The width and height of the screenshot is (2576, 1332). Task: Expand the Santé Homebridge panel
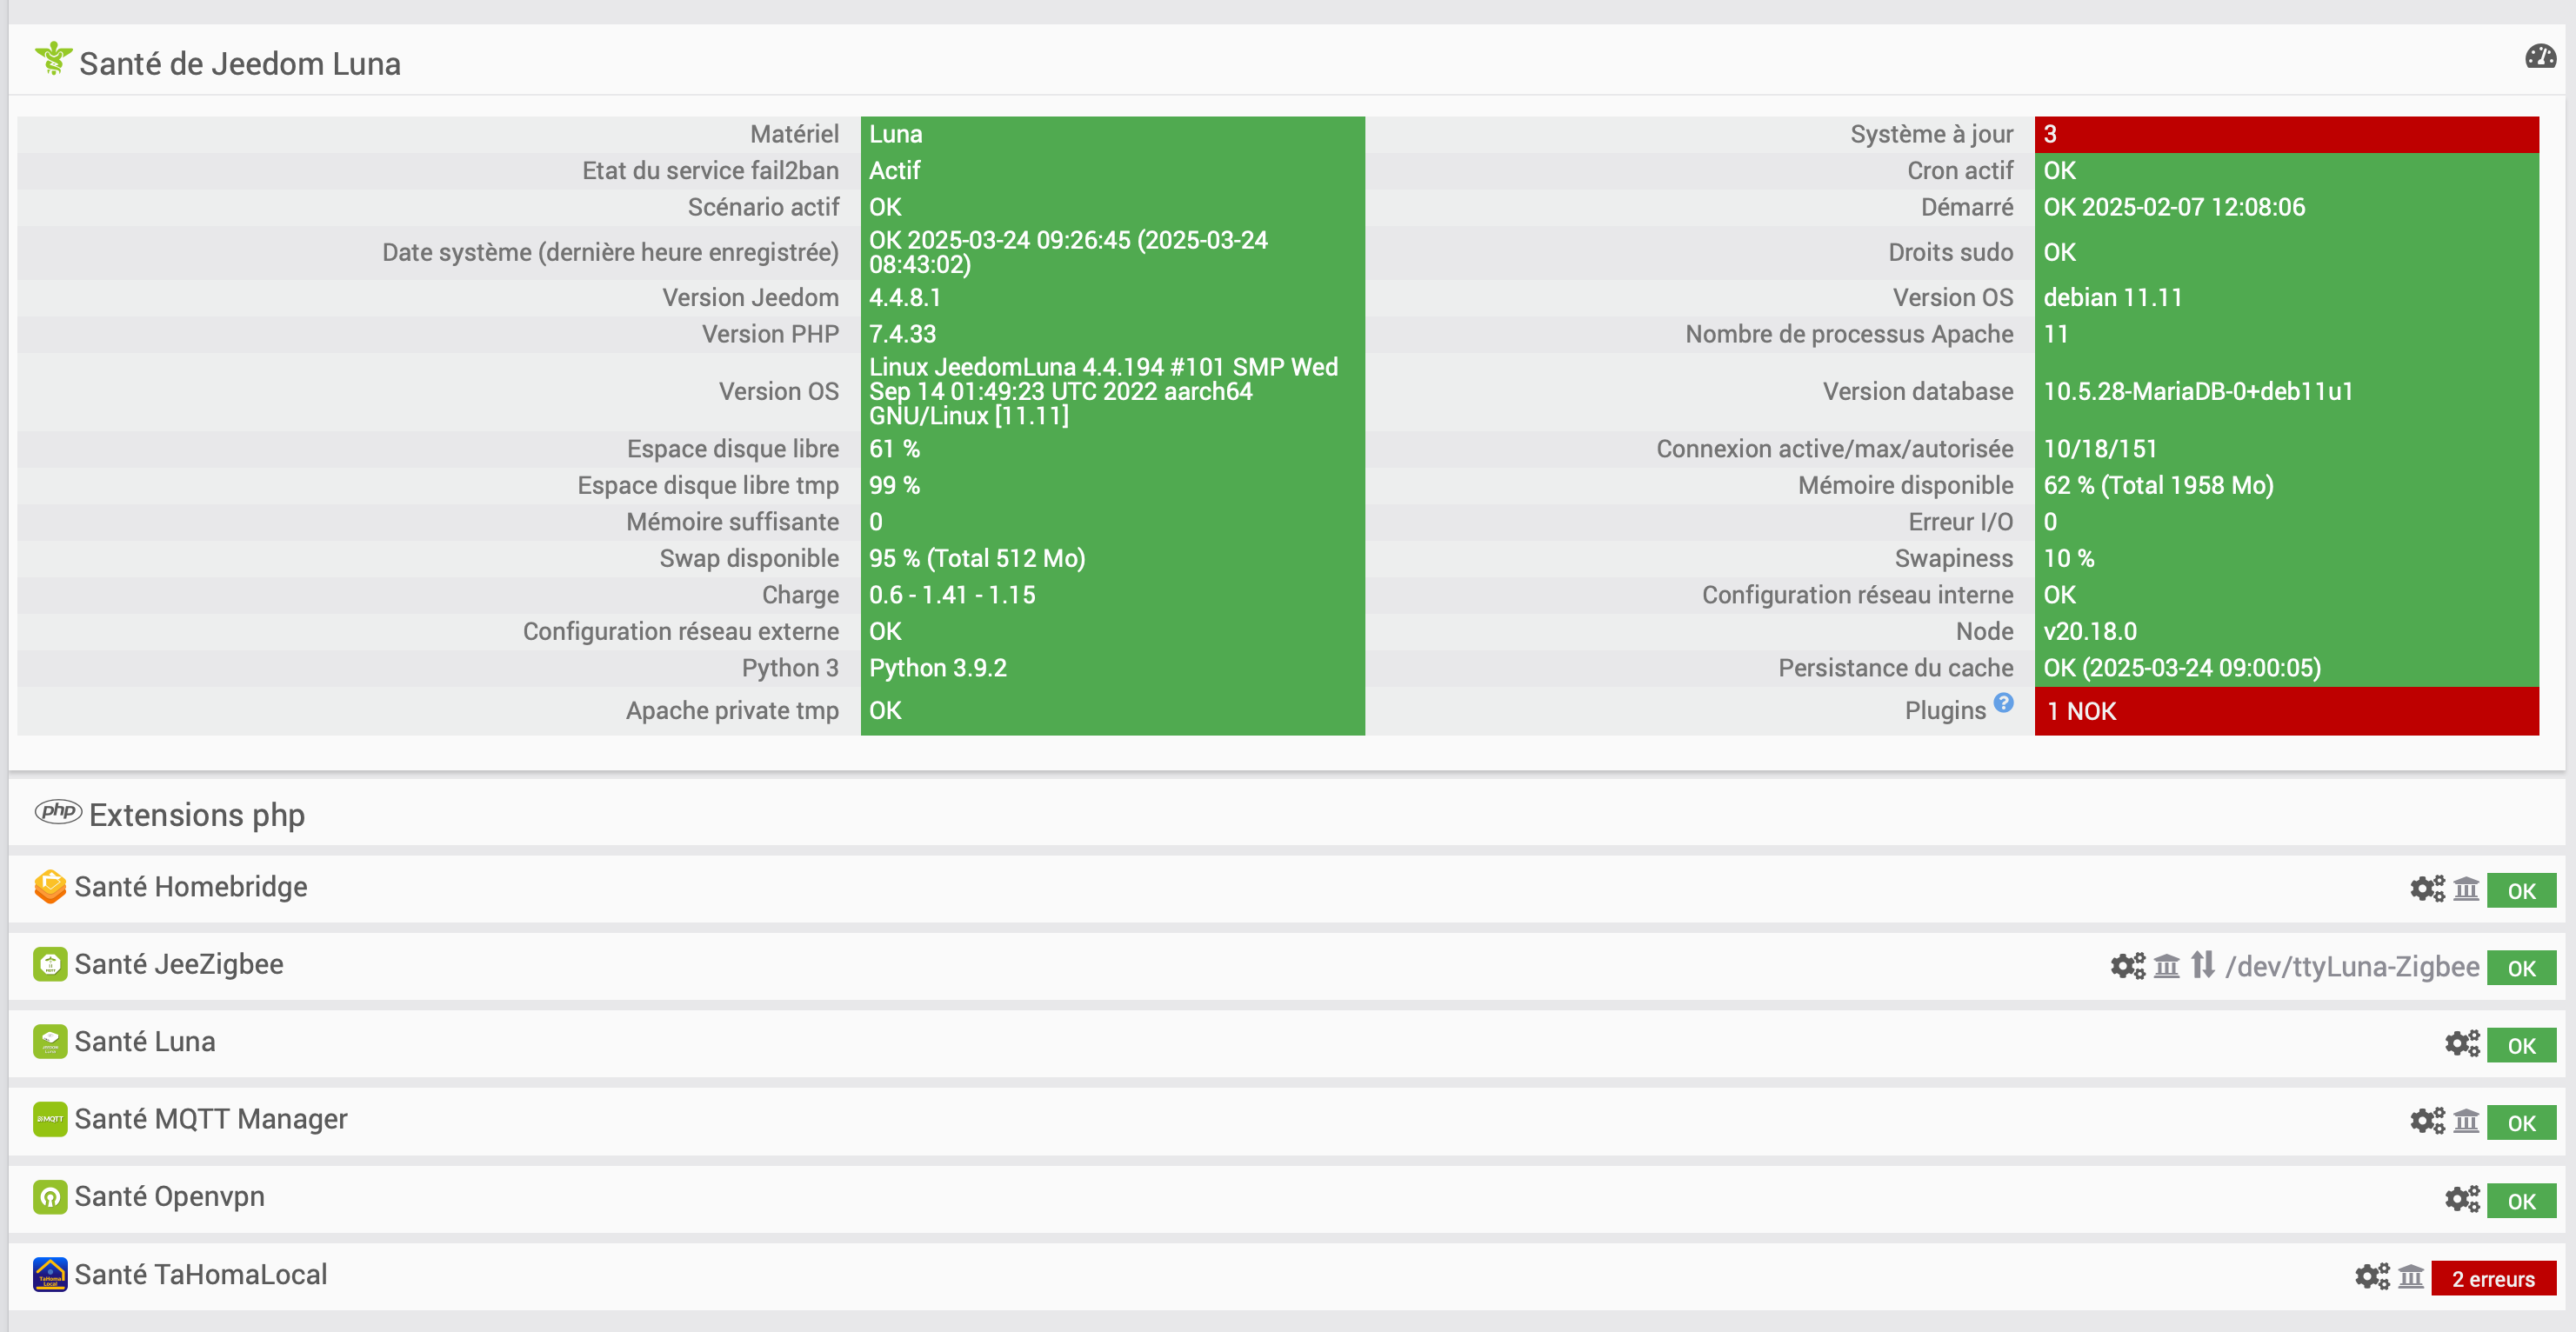(x=1287, y=888)
